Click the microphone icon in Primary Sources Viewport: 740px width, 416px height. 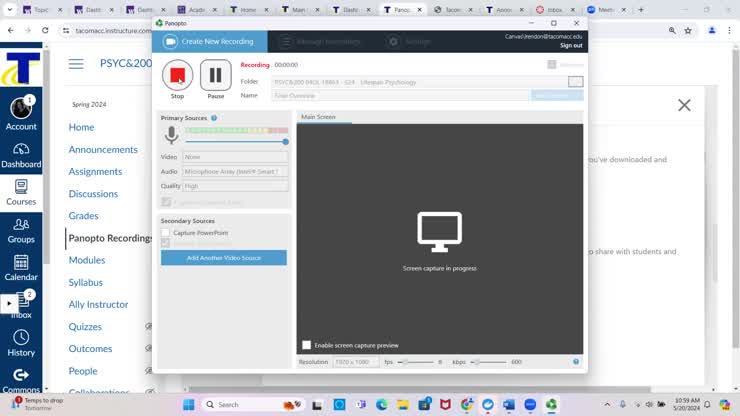pos(172,135)
